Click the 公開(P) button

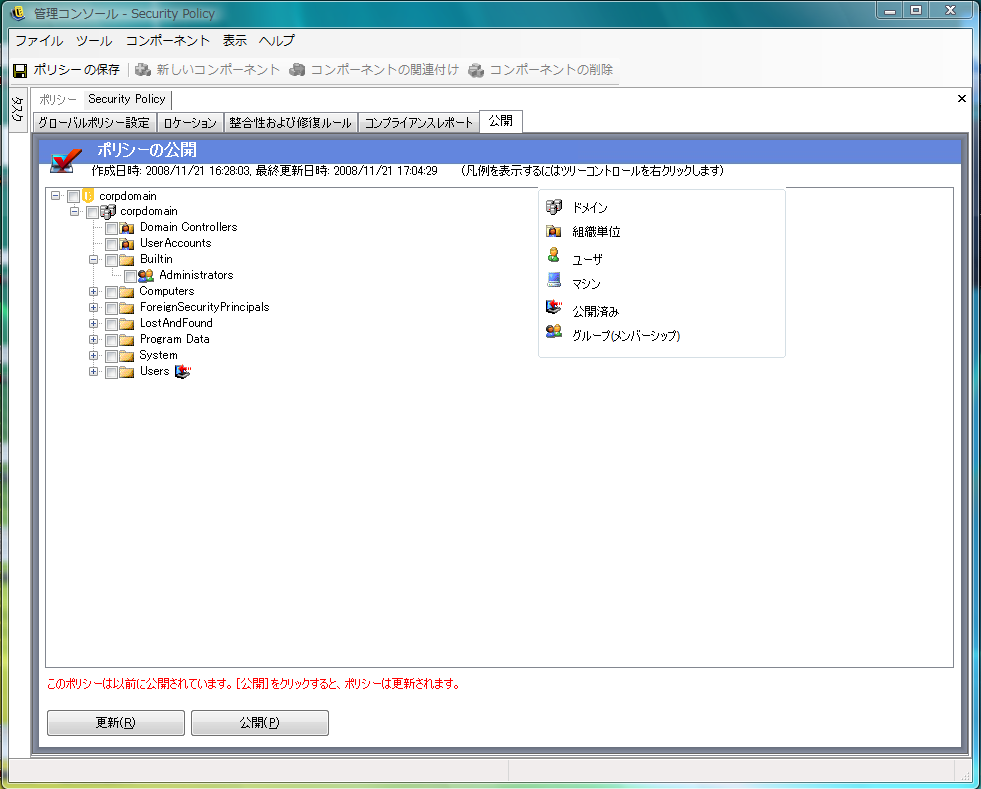point(260,723)
